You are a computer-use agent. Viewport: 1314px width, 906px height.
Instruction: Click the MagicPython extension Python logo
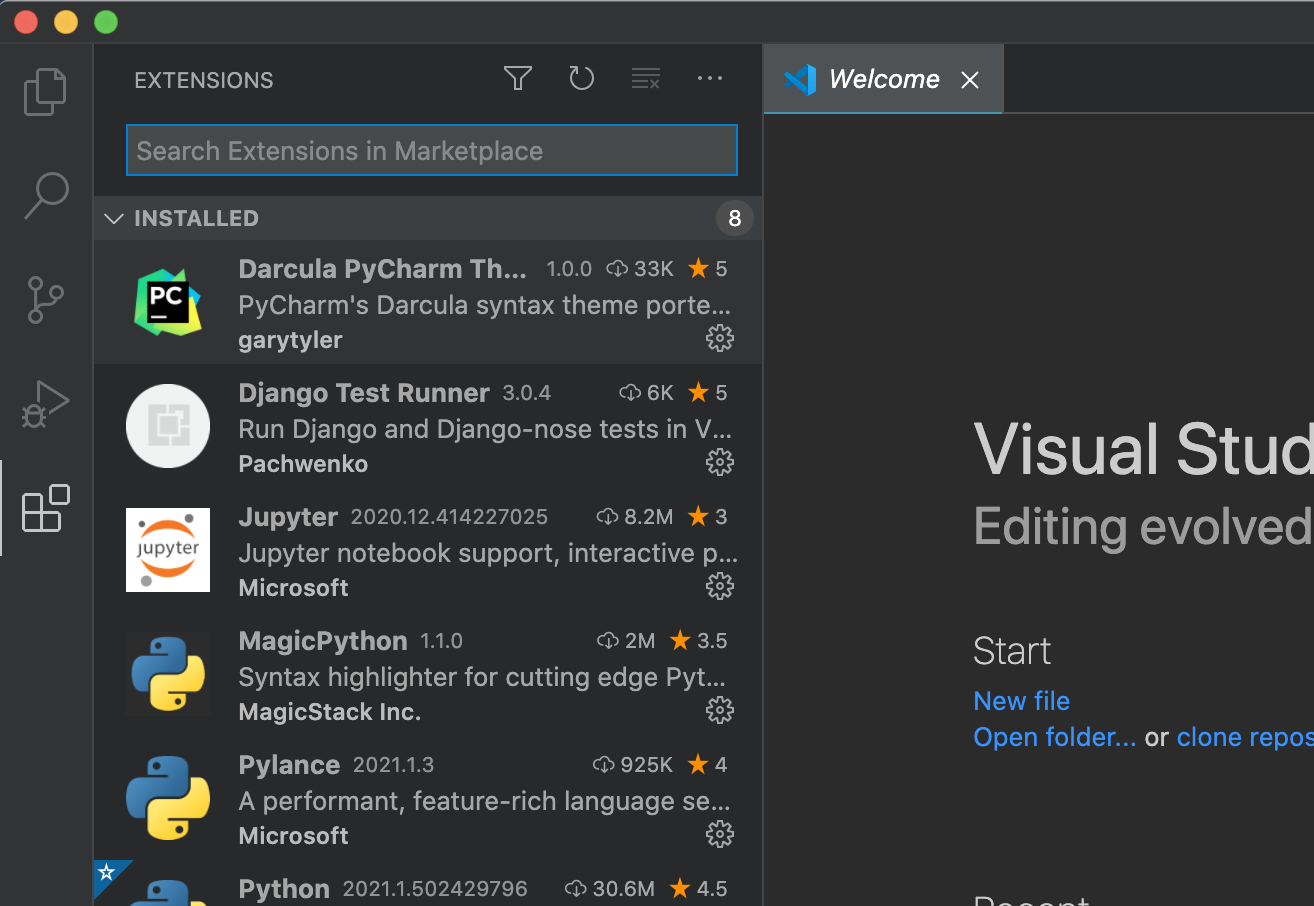click(168, 674)
